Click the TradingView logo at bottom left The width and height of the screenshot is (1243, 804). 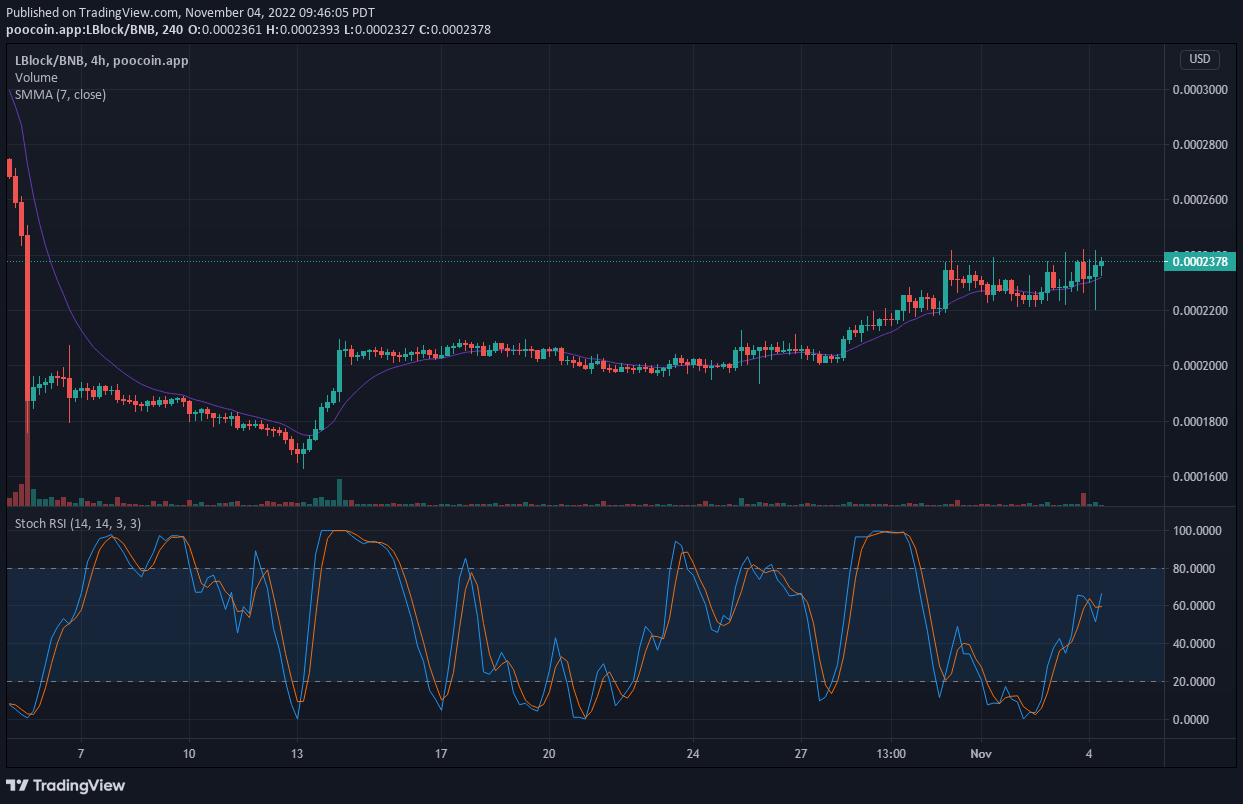point(67,785)
